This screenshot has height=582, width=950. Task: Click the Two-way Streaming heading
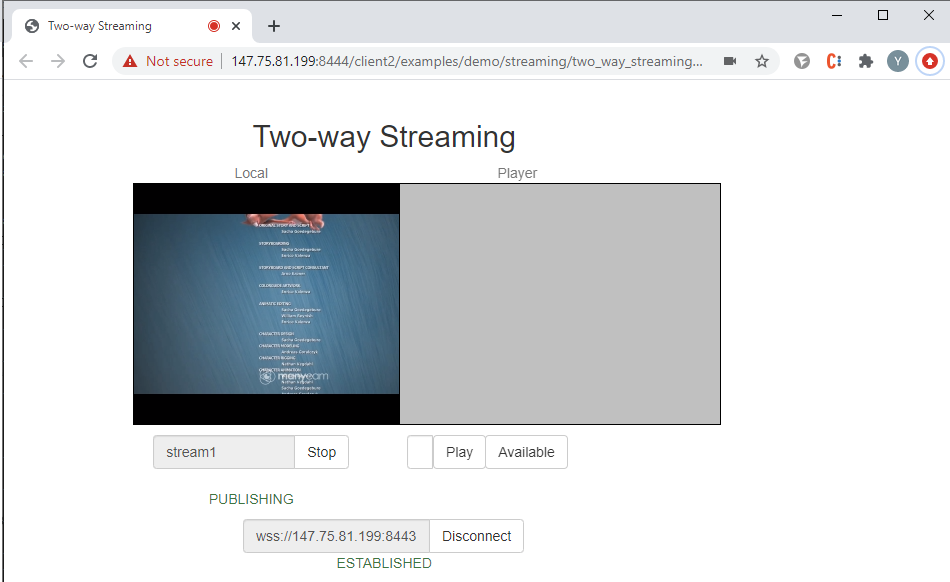point(384,137)
